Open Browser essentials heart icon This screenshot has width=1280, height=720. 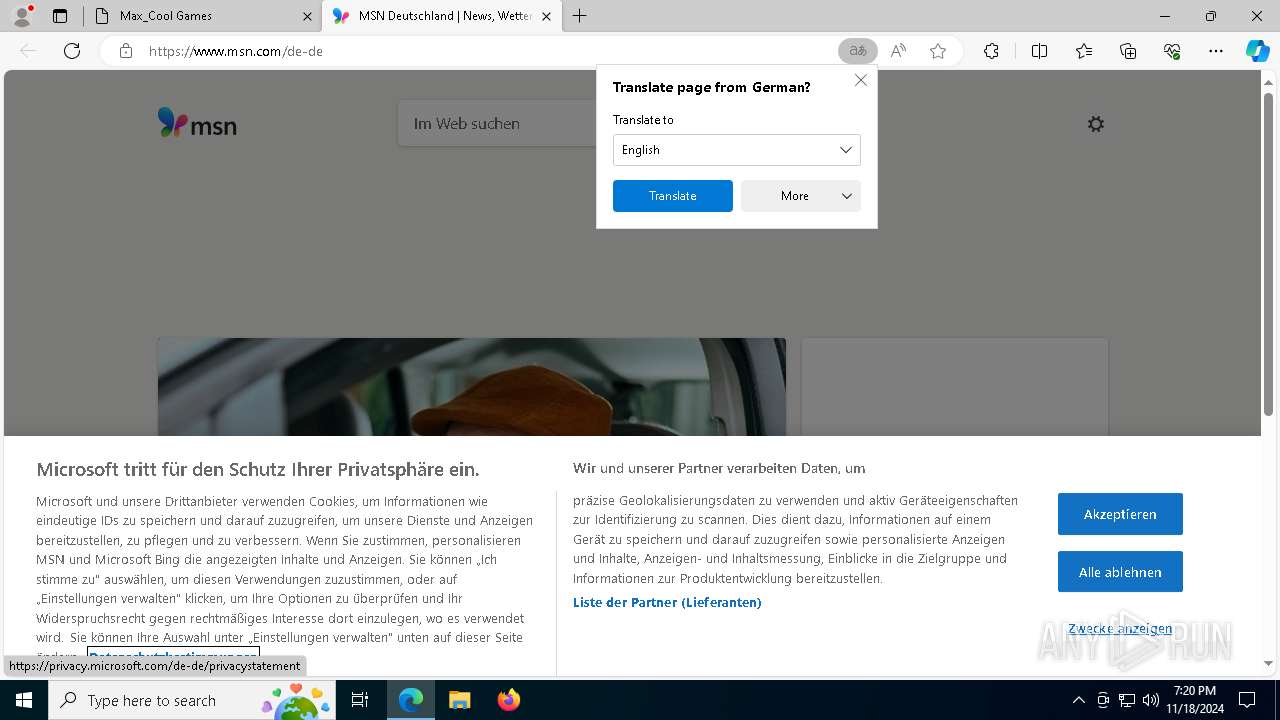pyautogui.click(x=1172, y=51)
